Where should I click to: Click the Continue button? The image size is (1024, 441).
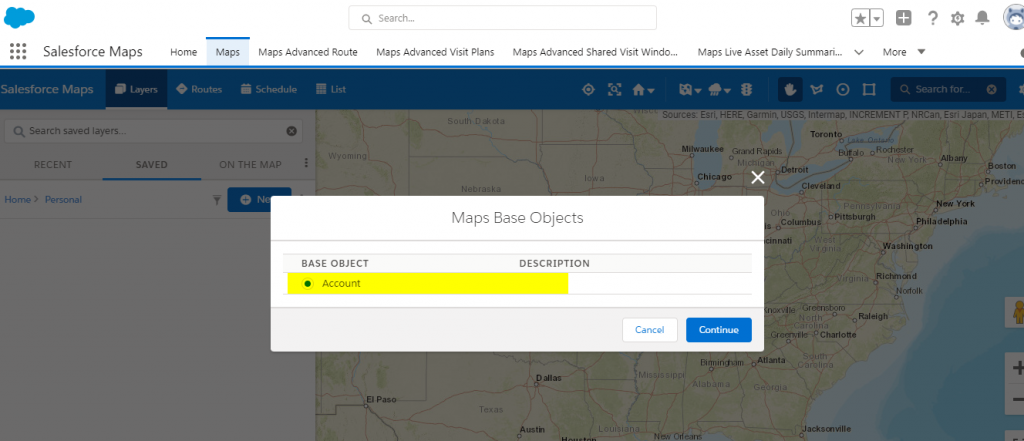click(718, 330)
